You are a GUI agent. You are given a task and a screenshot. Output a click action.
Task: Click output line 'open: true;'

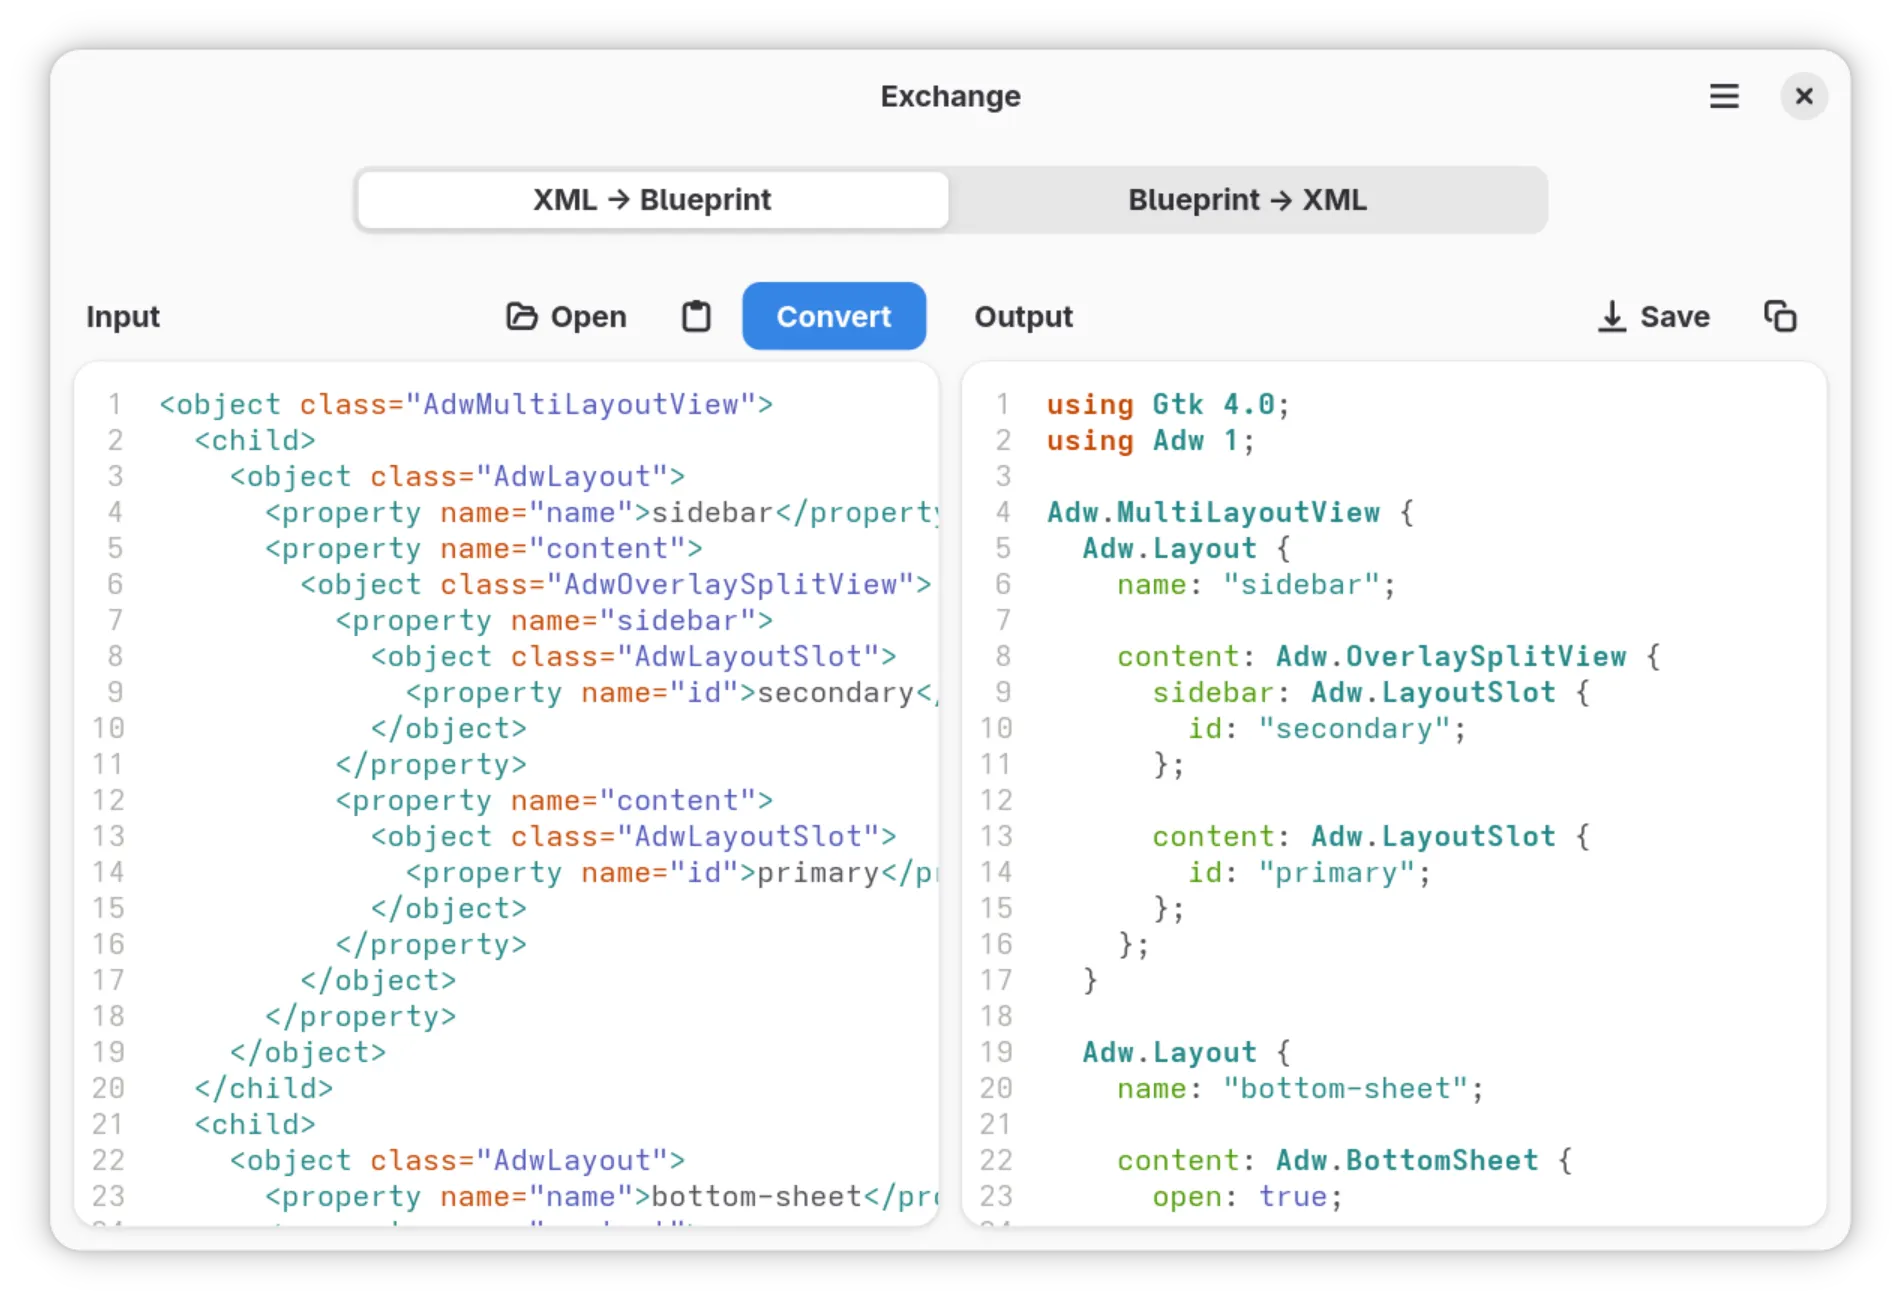[x=1247, y=1196]
